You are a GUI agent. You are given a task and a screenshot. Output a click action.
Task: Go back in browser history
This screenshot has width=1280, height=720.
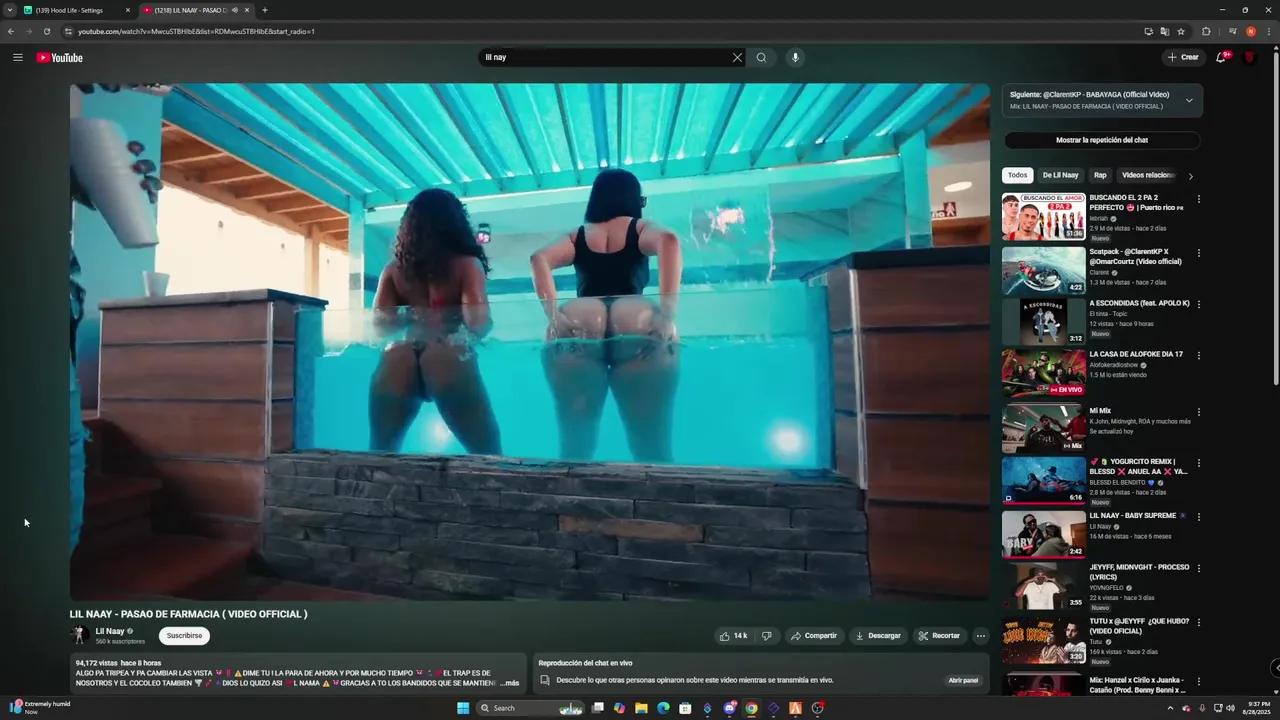click(x=11, y=31)
